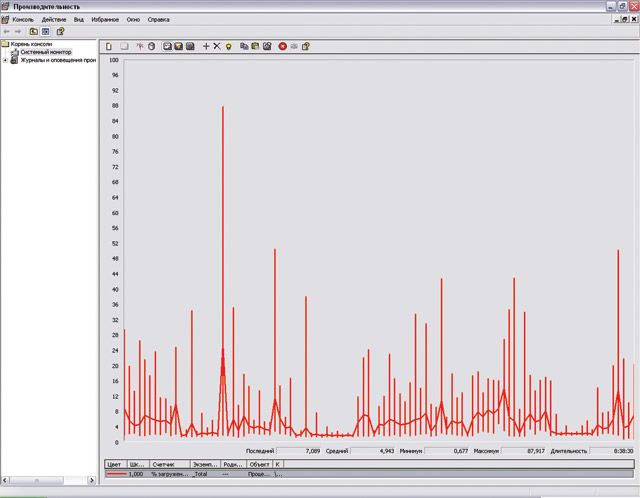Open graph Properties icon

coord(267,47)
